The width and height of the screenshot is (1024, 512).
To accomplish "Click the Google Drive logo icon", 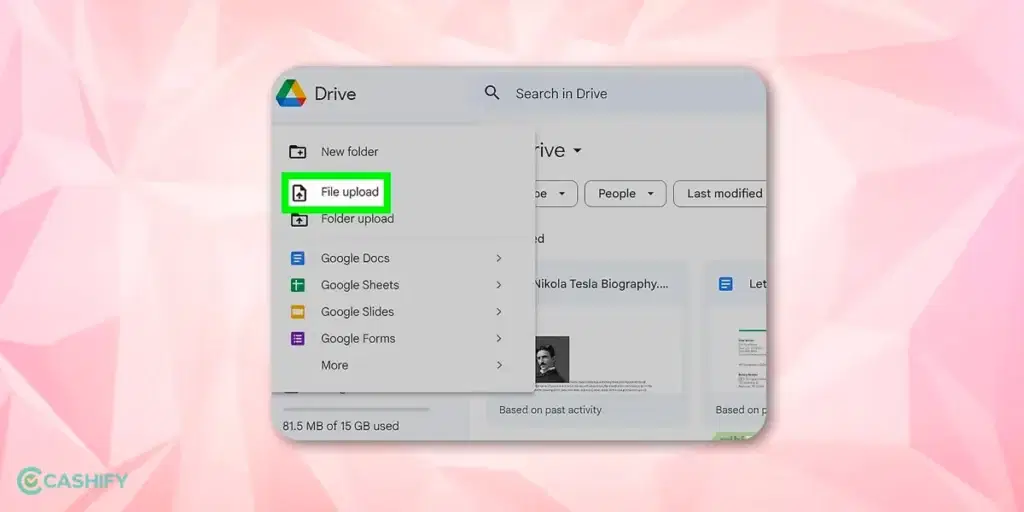I will click(291, 93).
